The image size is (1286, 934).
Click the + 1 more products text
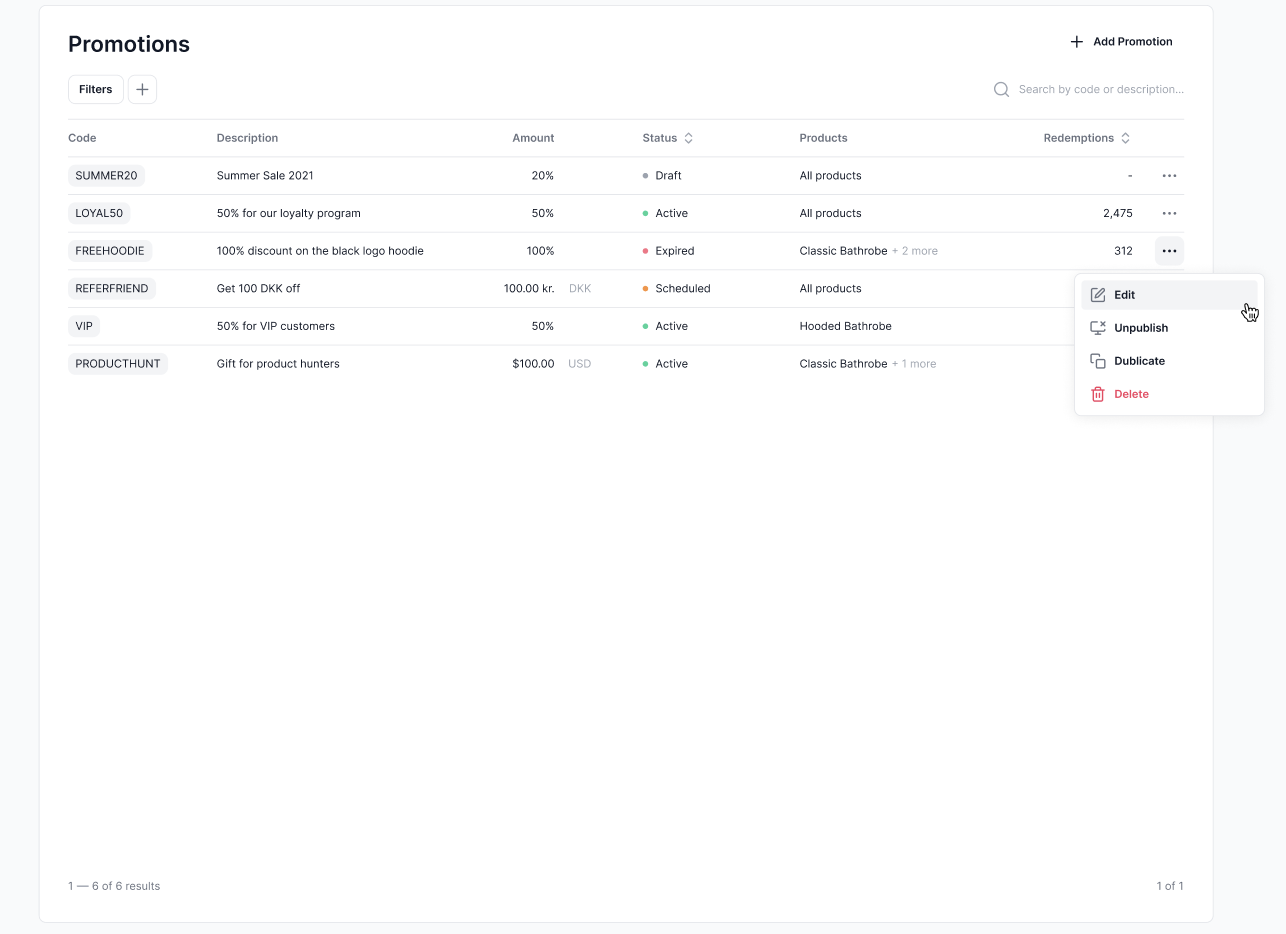(x=914, y=364)
